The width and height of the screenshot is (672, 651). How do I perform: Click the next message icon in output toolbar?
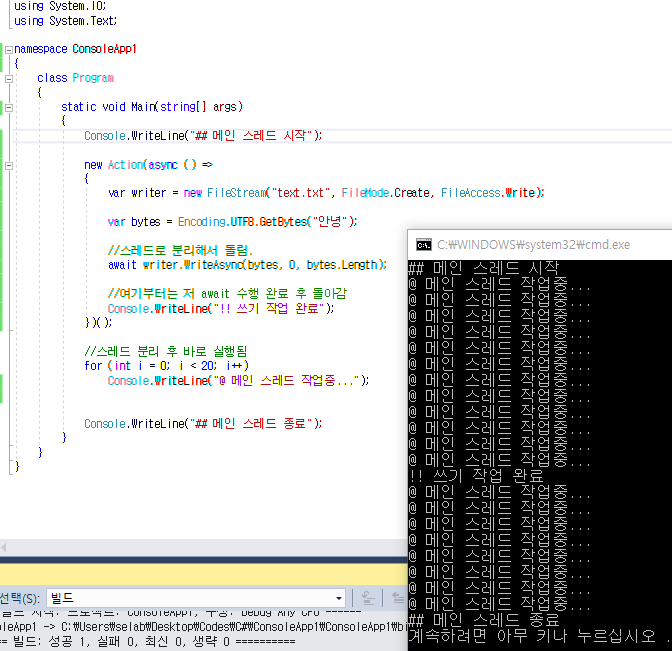pos(397,598)
